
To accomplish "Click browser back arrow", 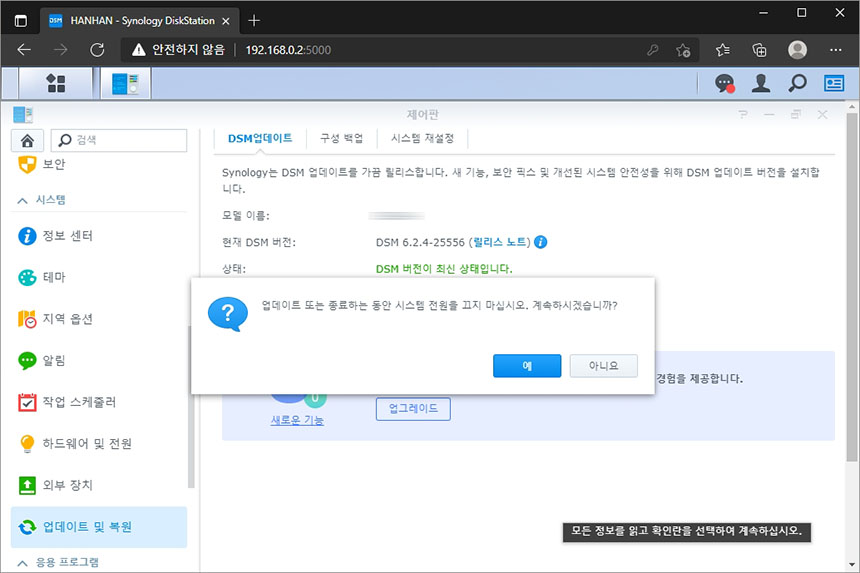I will 24,50.
